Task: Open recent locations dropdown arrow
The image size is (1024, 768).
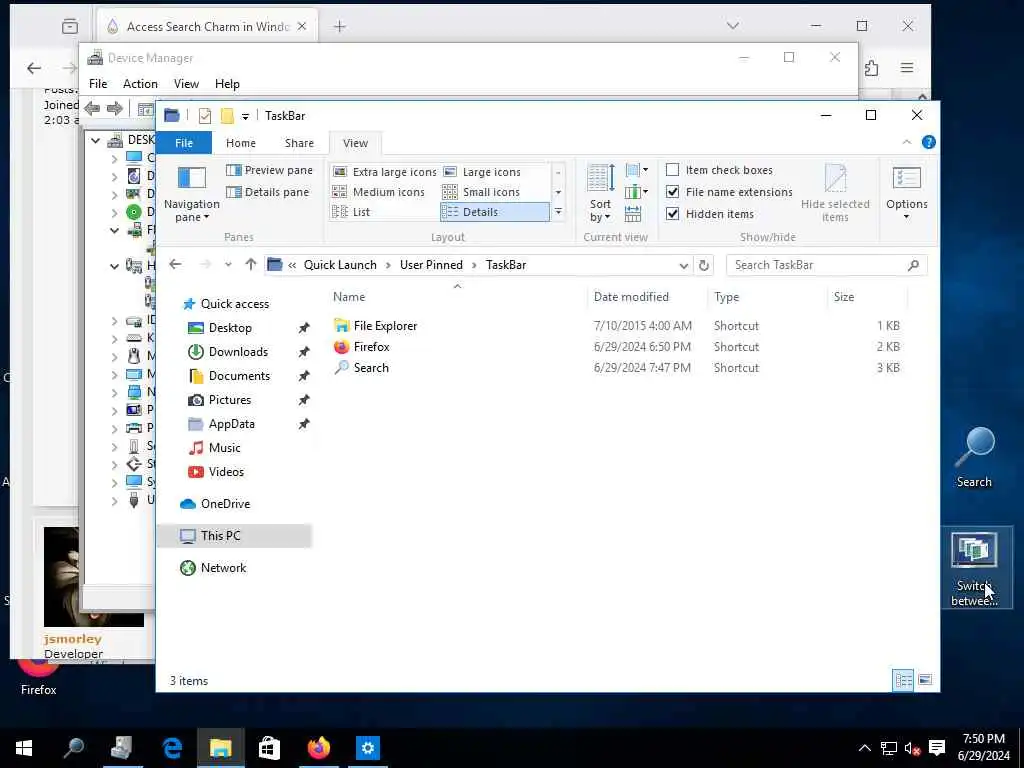Action: coord(228,264)
